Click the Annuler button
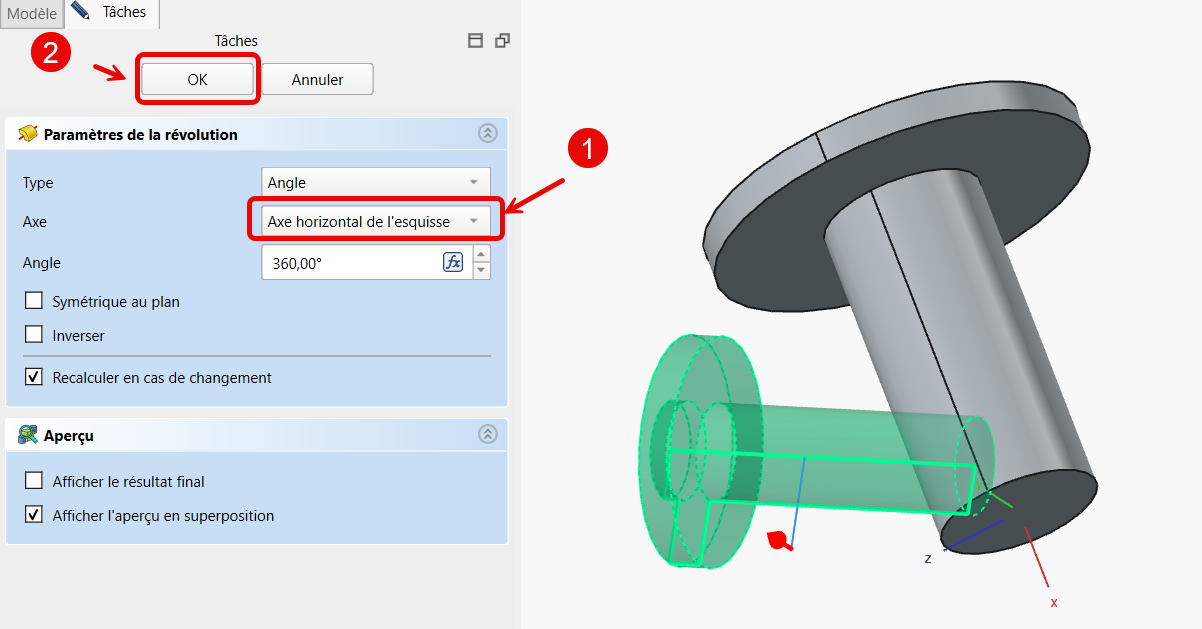 (x=317, y=80)
